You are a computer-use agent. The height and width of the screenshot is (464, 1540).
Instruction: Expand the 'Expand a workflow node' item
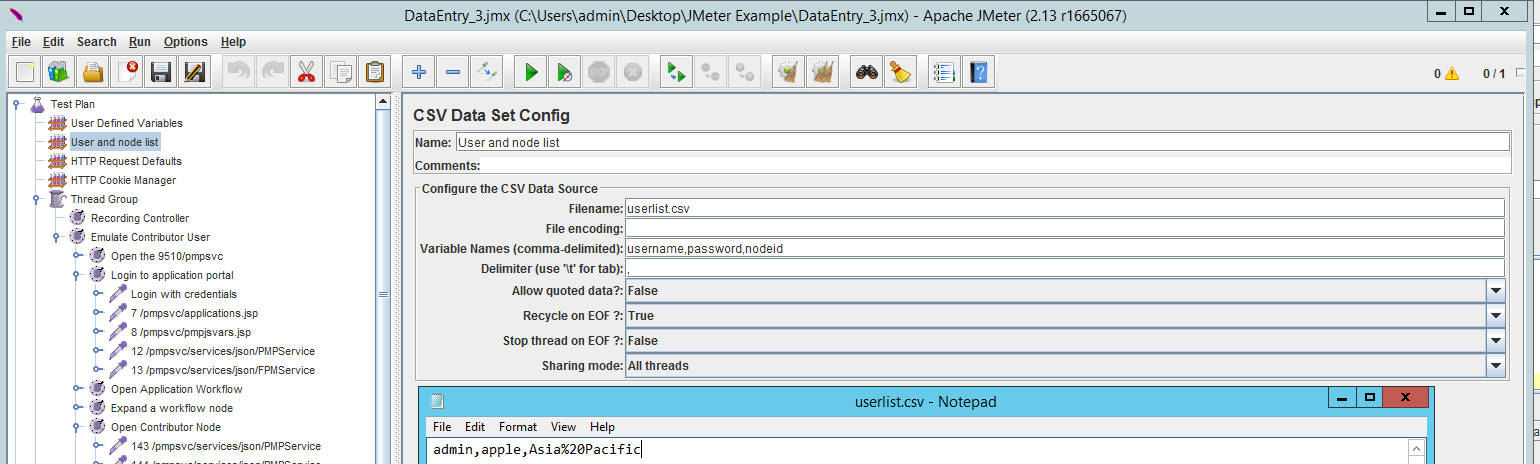click(77, 408)
